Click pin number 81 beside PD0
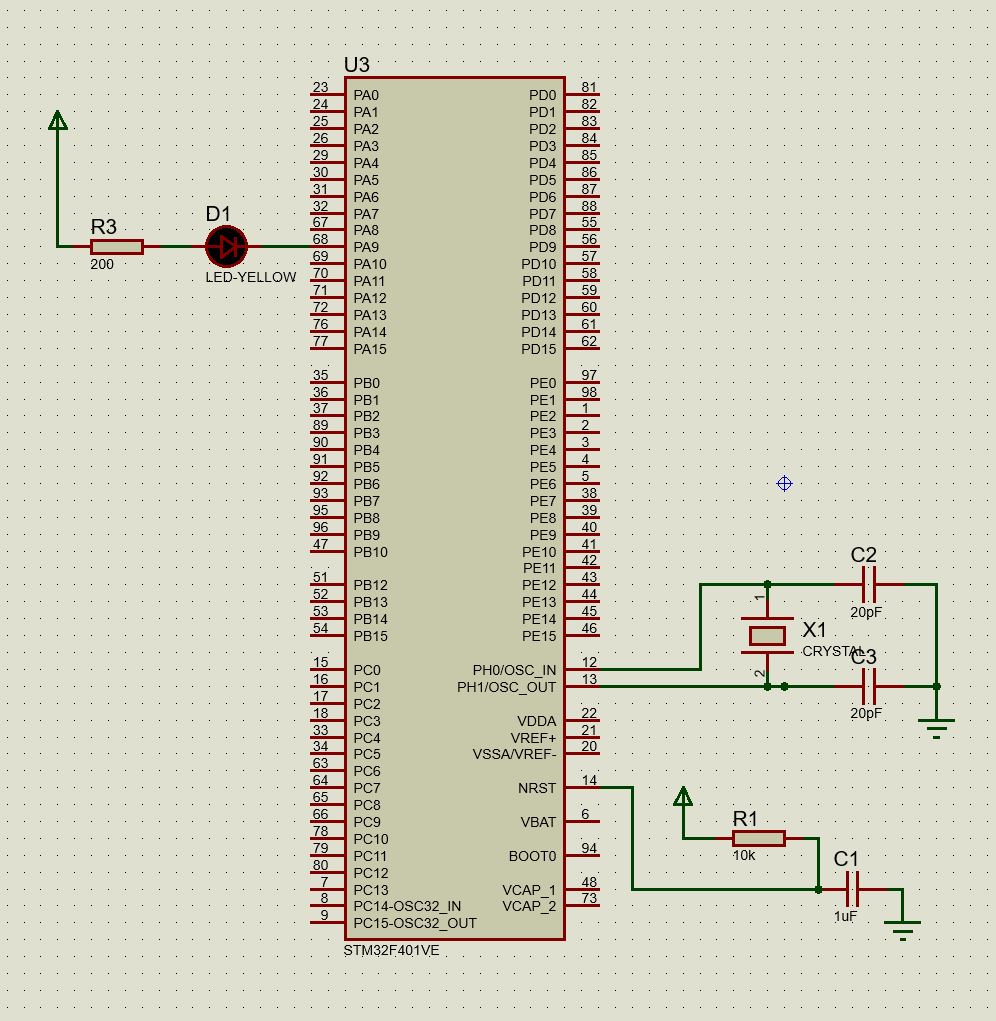This screenshot has width=996, height=1021. pos(589,87)
